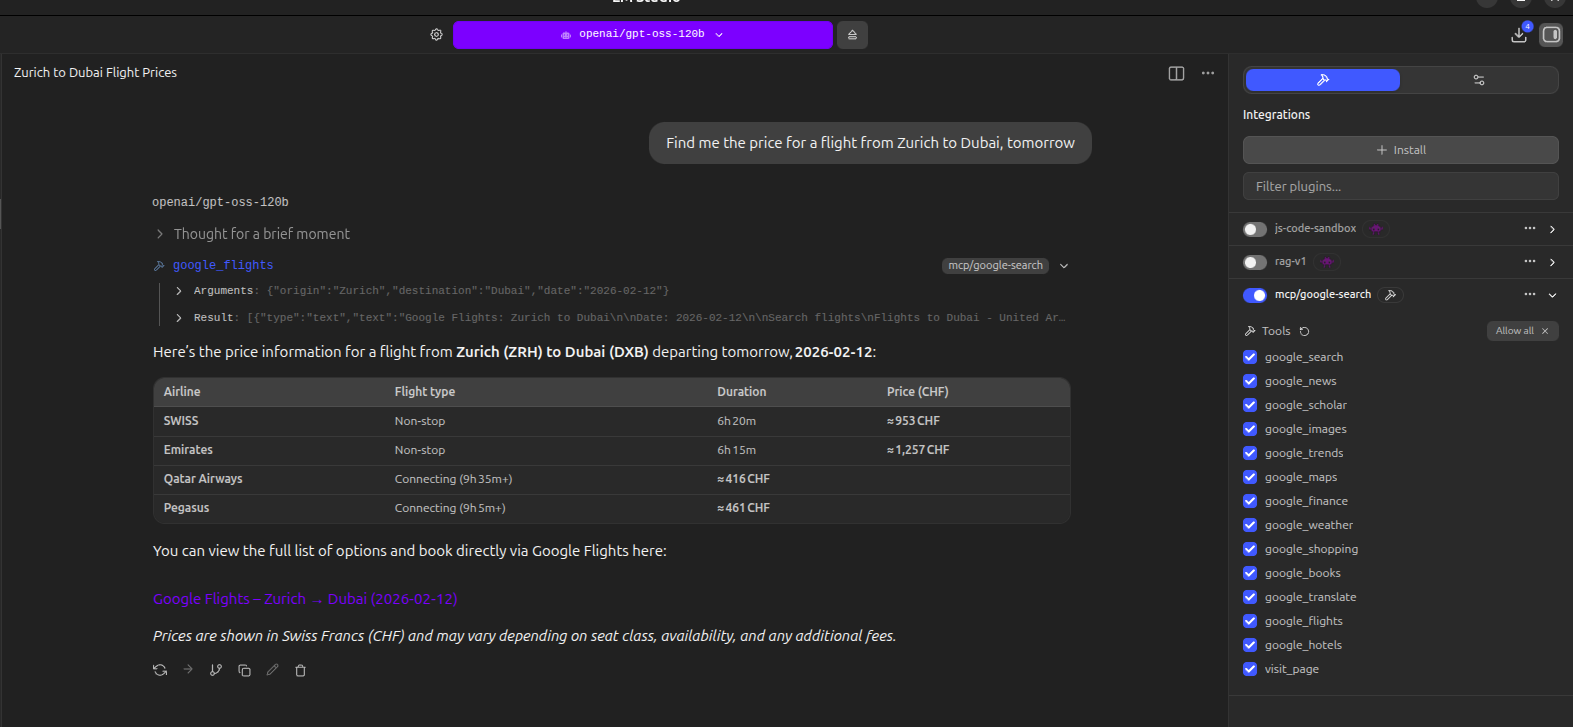This screenshot has width=1573, height=727.
Task: Uncheck the google_search tool
Action: pos(1250,357)
